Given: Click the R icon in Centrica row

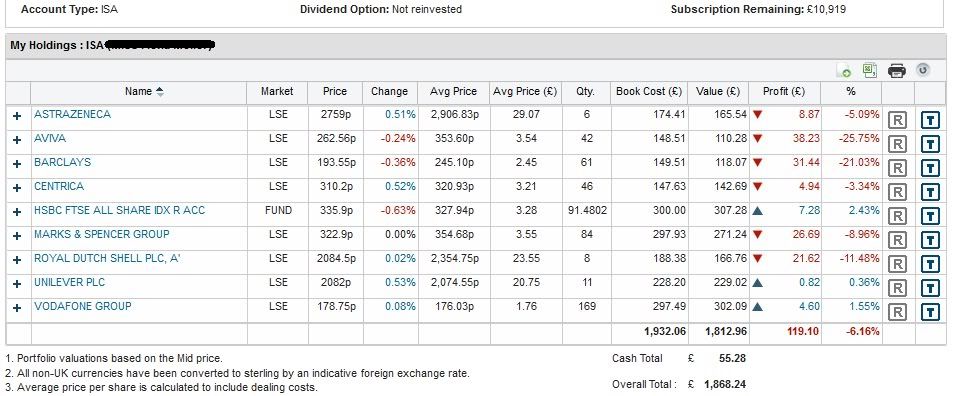Looking at the screenshot, I should pos(897,192).
